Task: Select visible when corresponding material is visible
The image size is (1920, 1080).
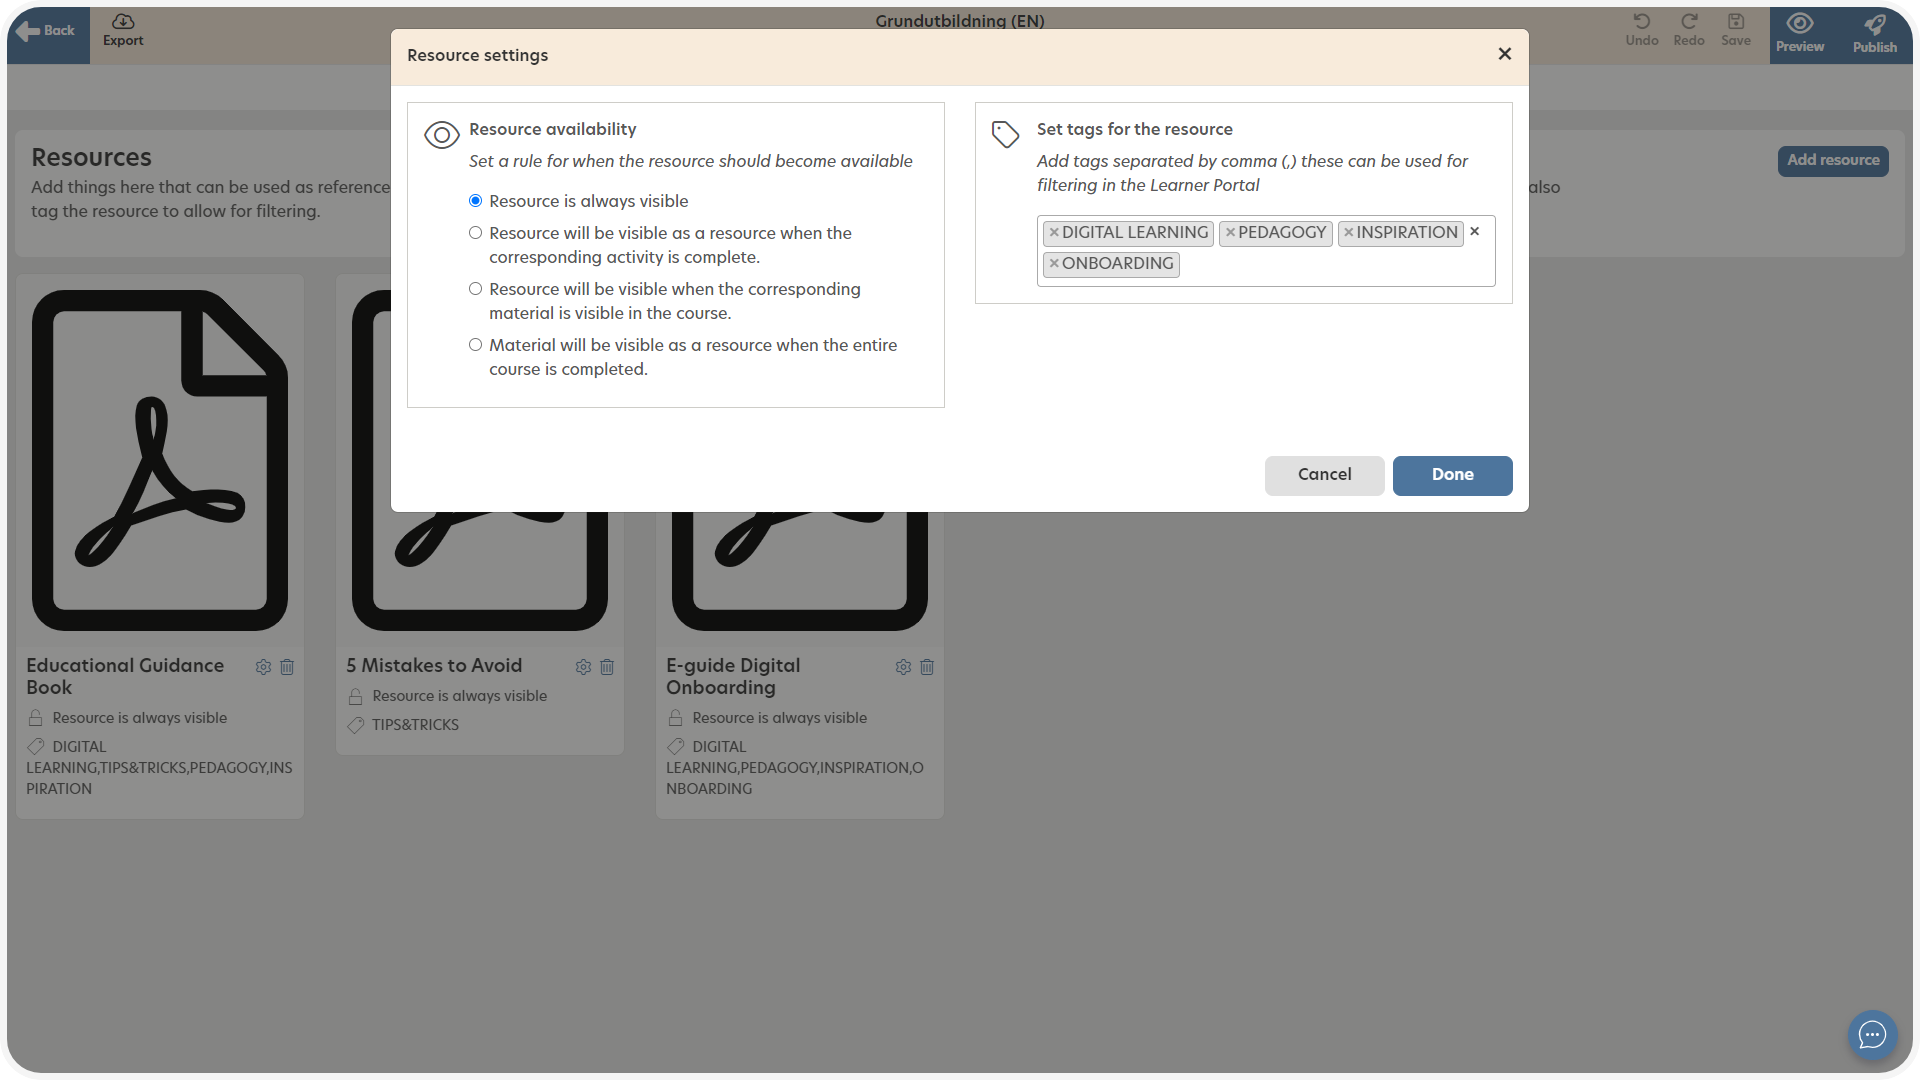Action: click(476, 289)
